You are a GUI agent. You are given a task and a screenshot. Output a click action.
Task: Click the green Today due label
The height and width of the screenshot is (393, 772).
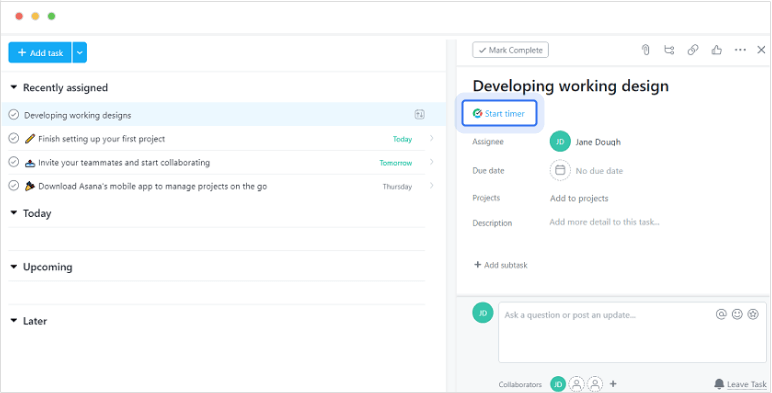point(402,139)
